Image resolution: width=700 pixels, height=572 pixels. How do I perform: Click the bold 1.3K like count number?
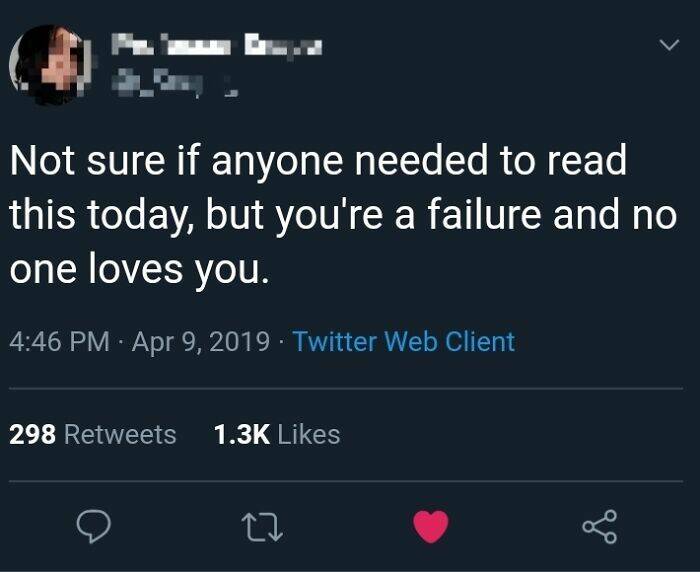click(240, 435)
